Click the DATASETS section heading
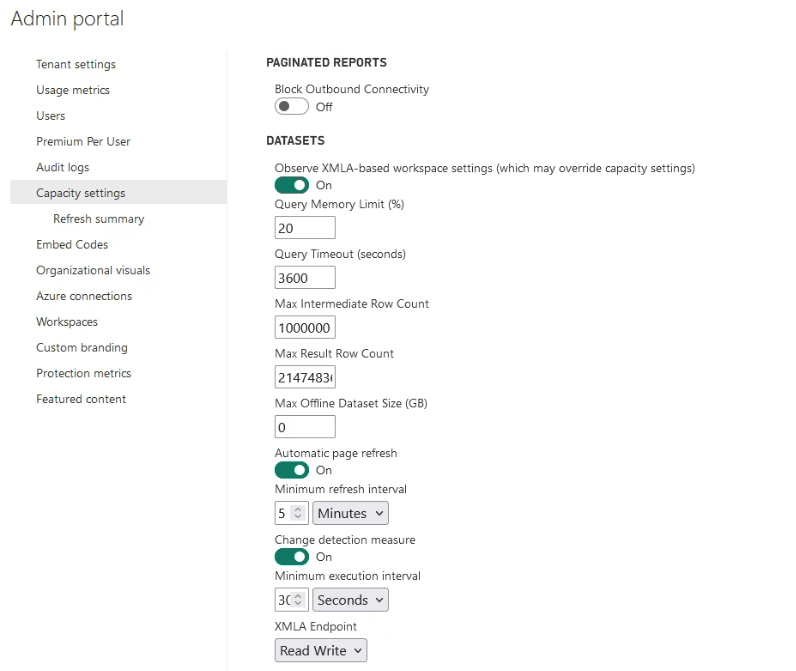The image size is (796, 671). pyautogui.click(x=295, y=141)
